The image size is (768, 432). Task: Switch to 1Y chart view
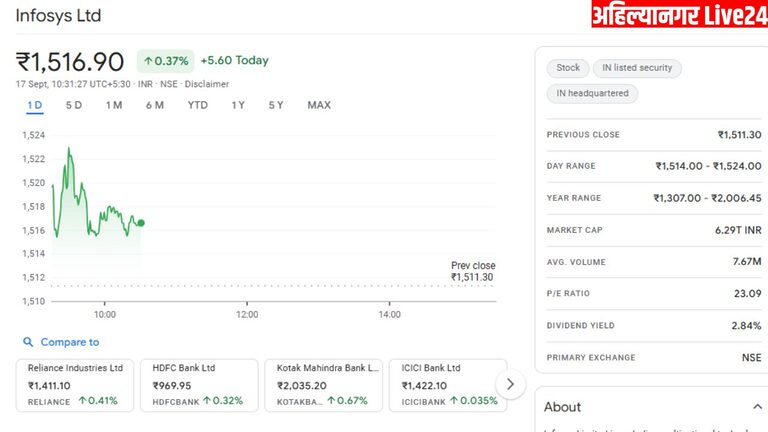tap(238, 105)
